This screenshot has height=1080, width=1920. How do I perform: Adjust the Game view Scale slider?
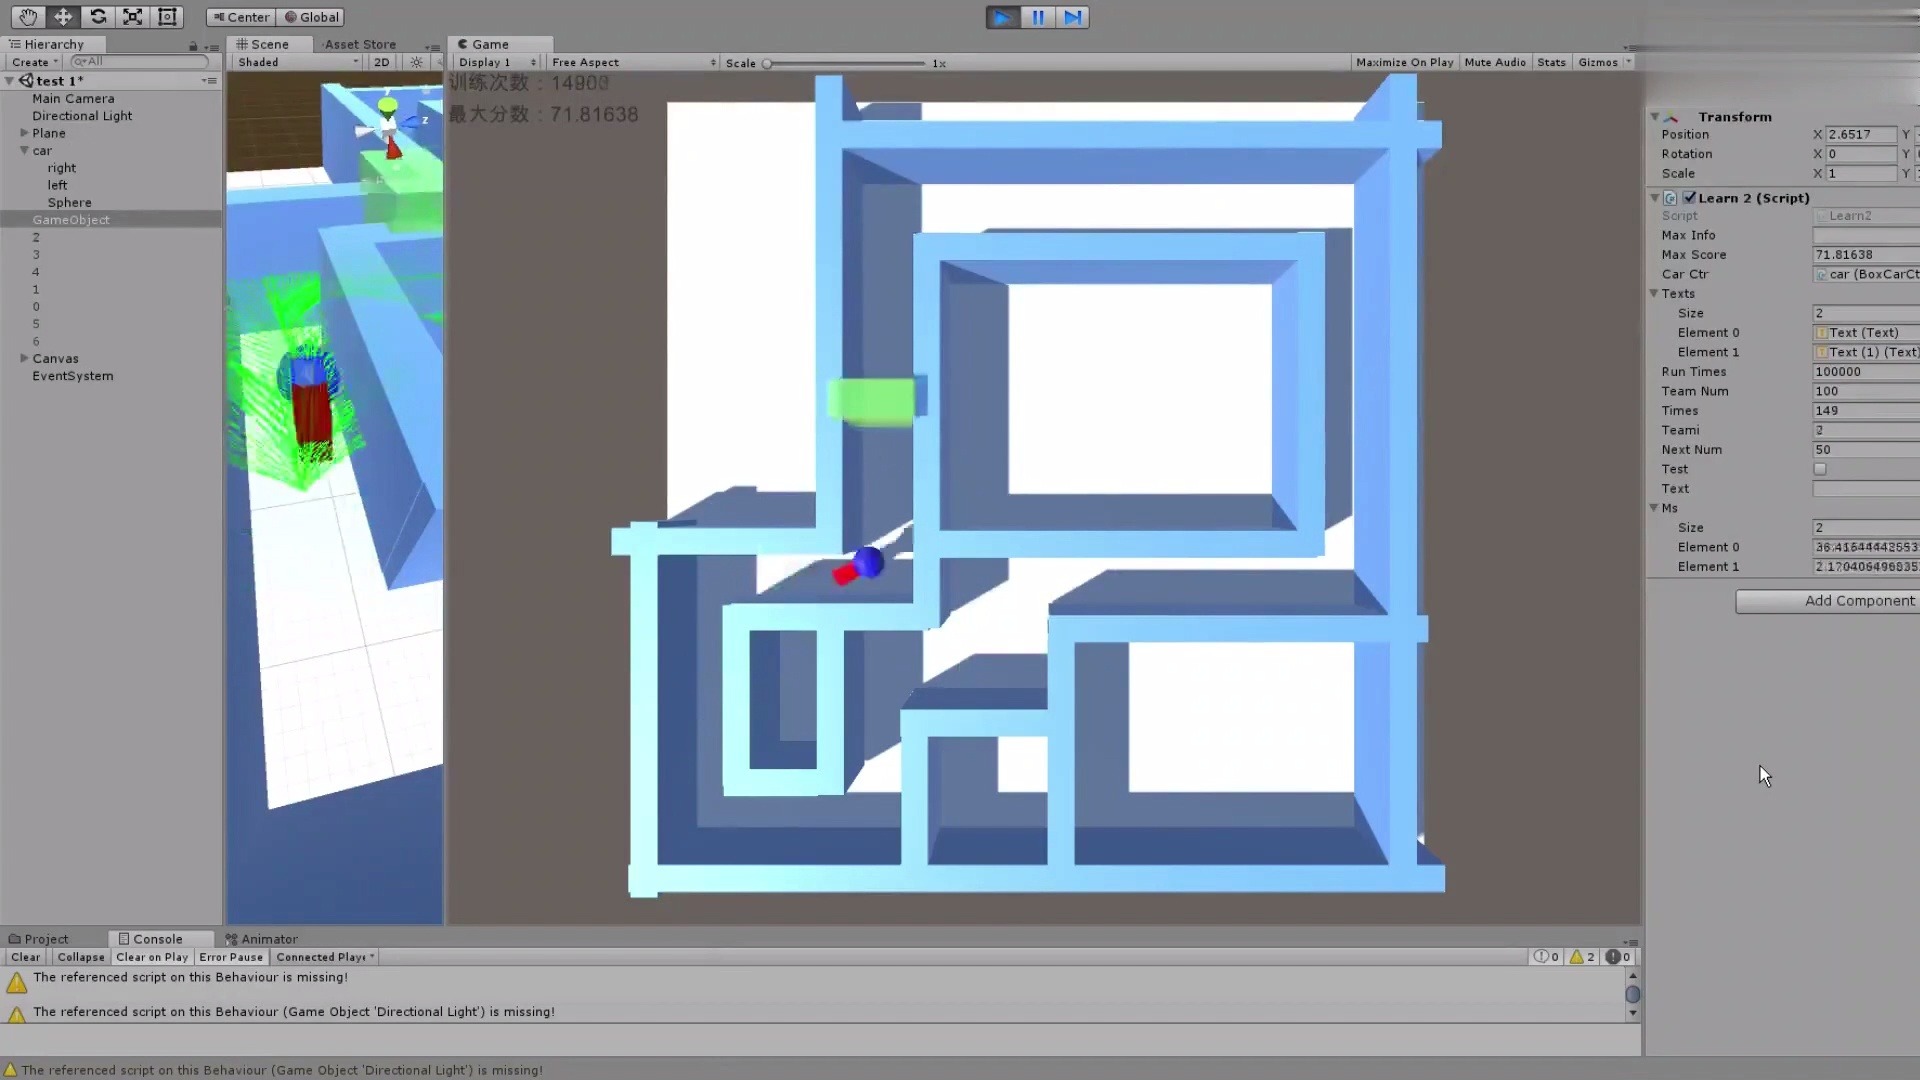tap(767, 63)
